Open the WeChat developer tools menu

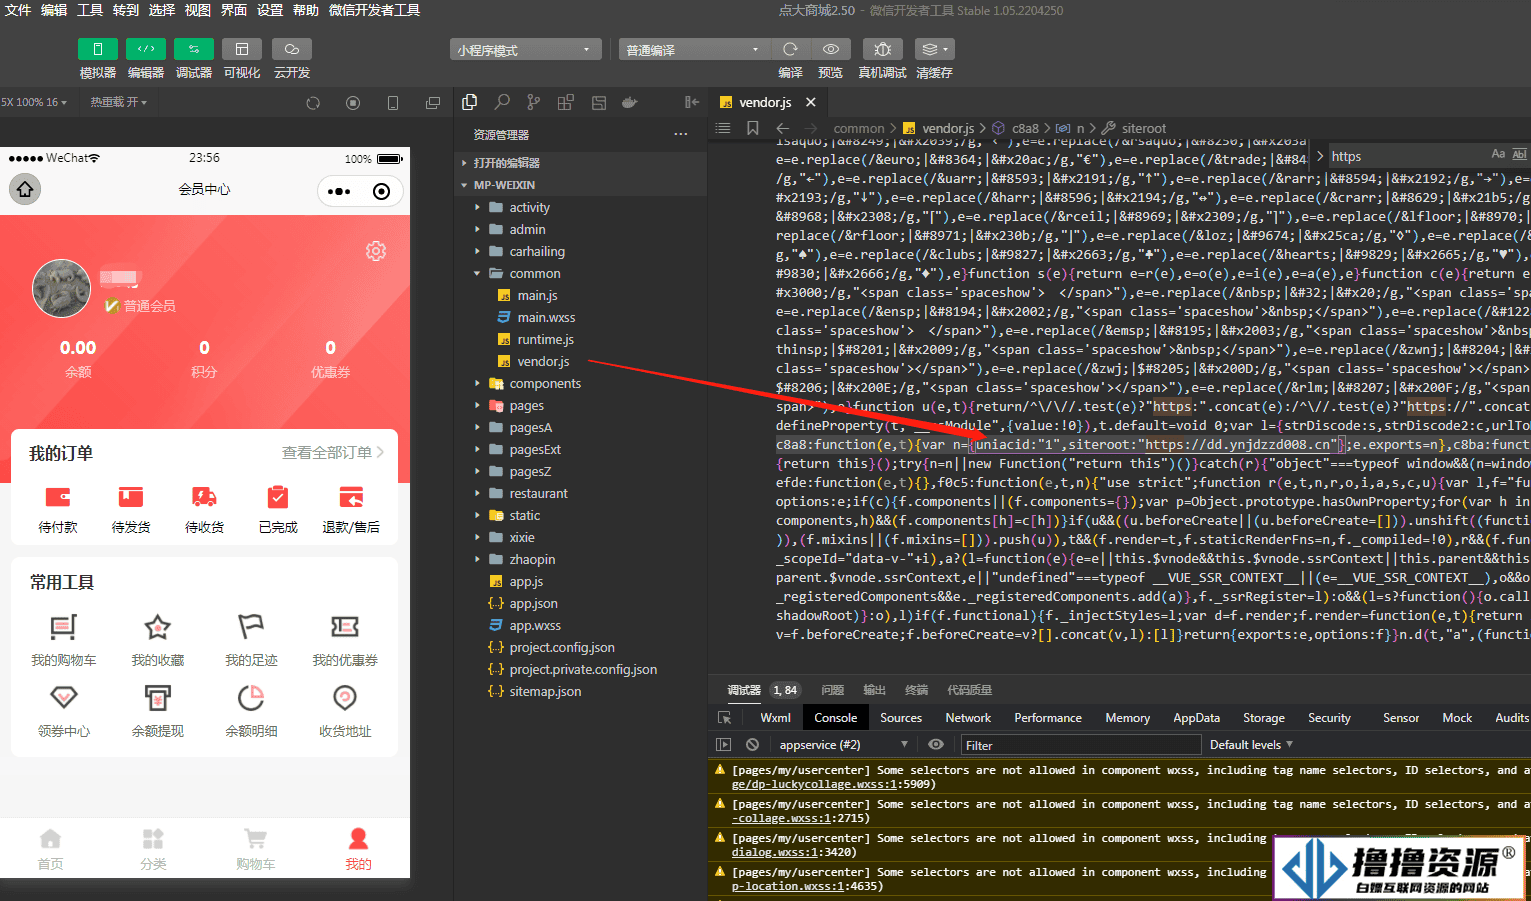click(x=374, y=10)
